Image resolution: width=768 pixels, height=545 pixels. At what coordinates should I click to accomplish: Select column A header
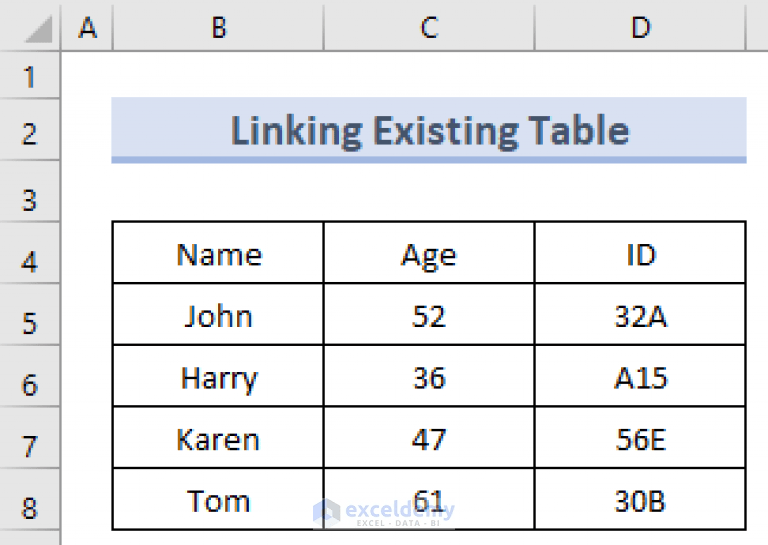click(x=87, y=25)
